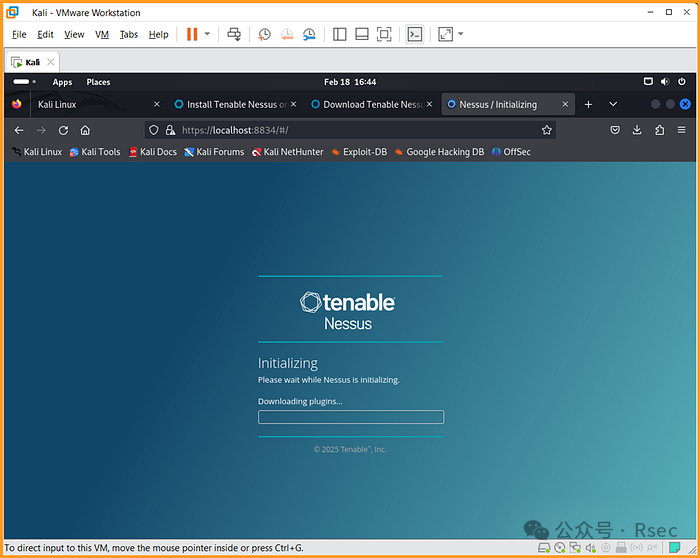This screenshot has height=558, width=700.
Task: Open the VMware View menu
Action: (74, 34)
